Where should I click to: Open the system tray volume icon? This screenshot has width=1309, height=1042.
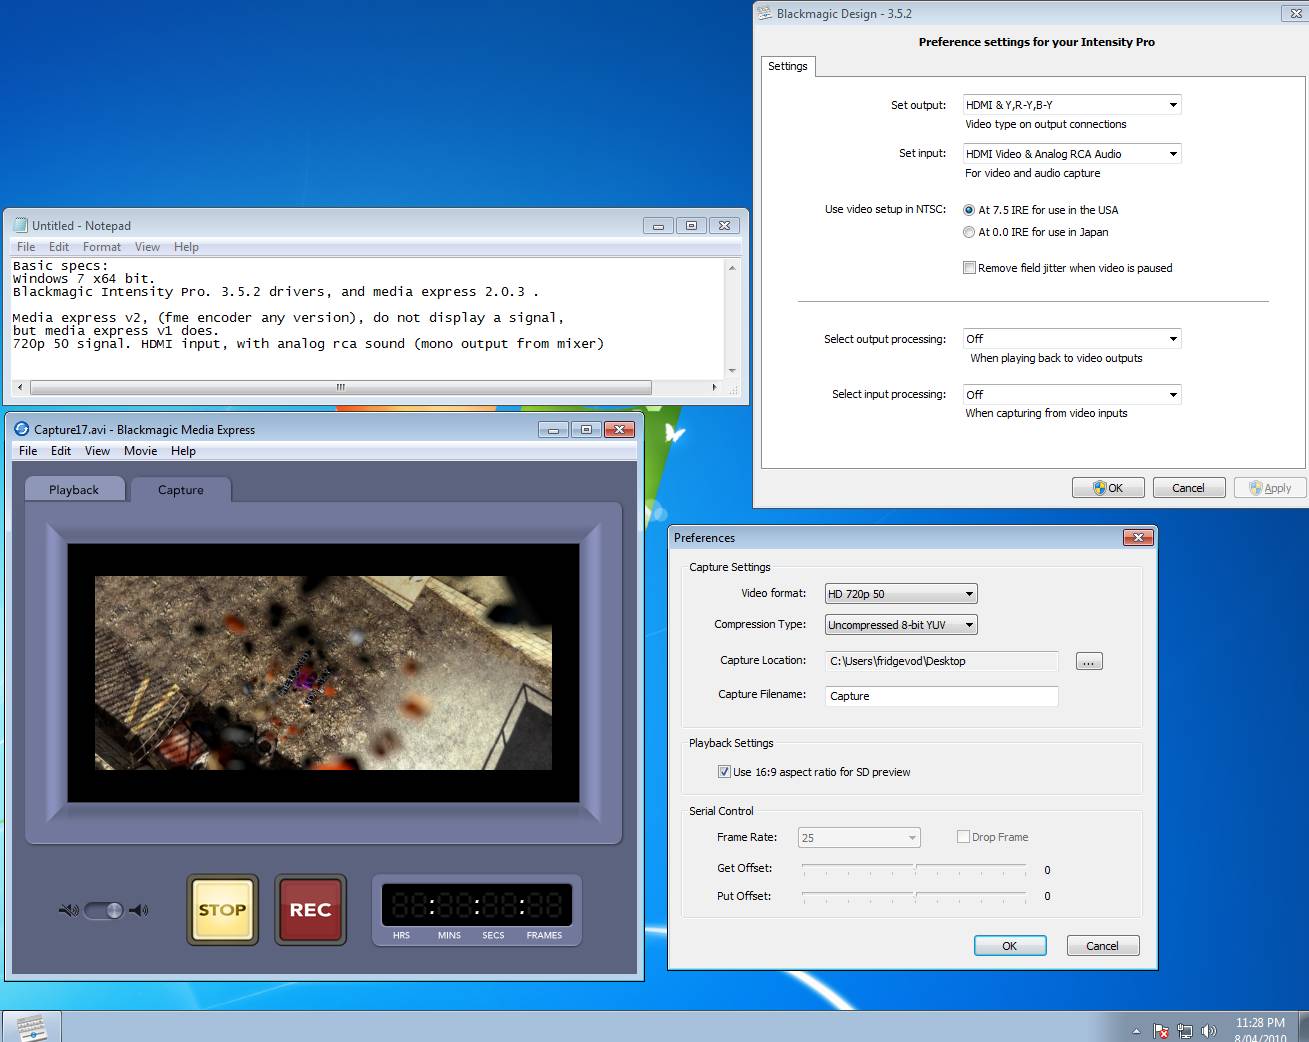[1208, 1030]
